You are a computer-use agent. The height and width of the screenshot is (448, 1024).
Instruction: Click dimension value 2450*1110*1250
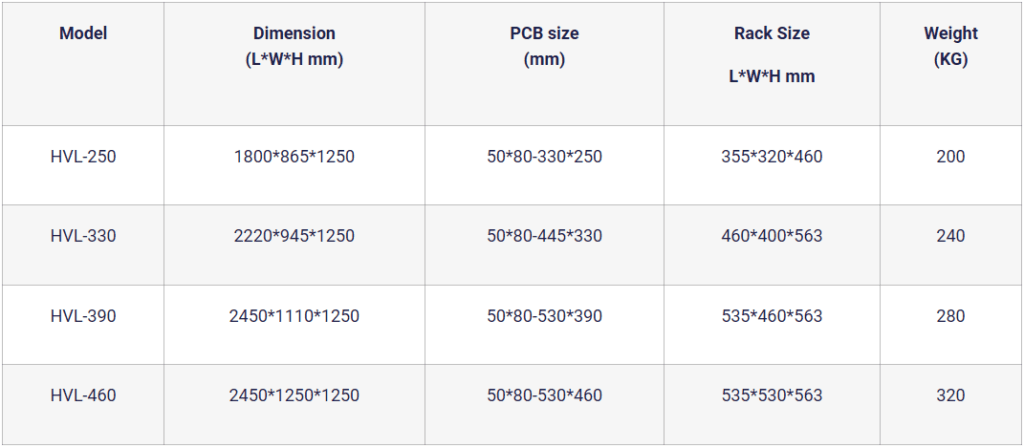click(x=294, y=316)
